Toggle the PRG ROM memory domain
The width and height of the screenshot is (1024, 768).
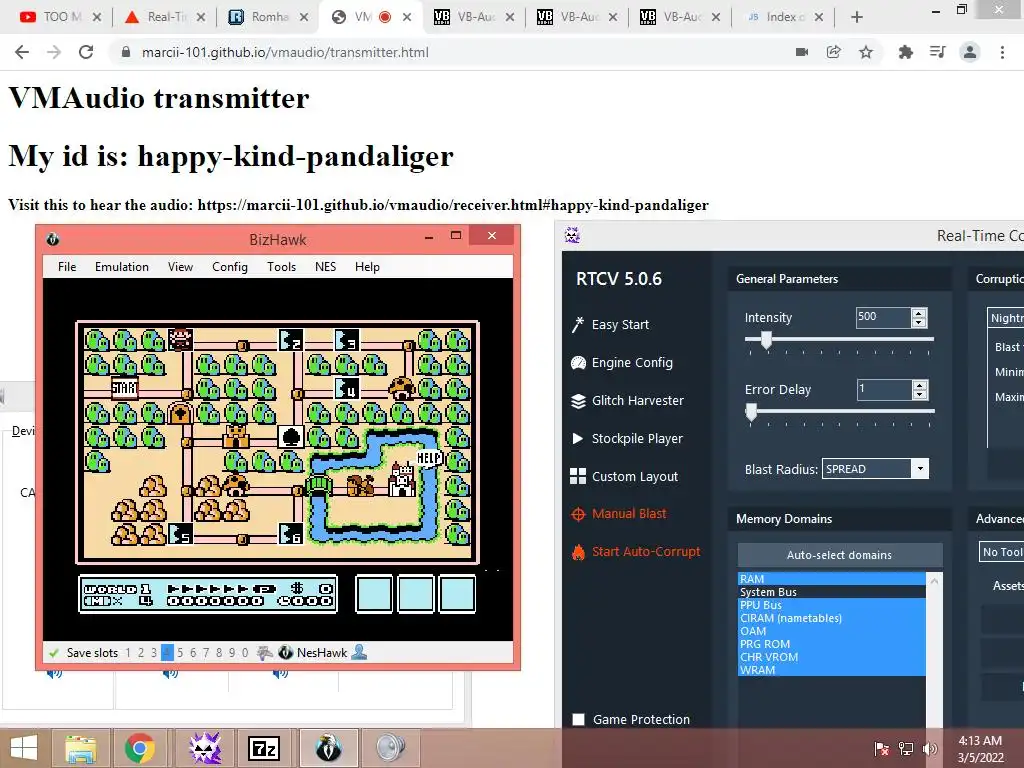click(831, 644)
